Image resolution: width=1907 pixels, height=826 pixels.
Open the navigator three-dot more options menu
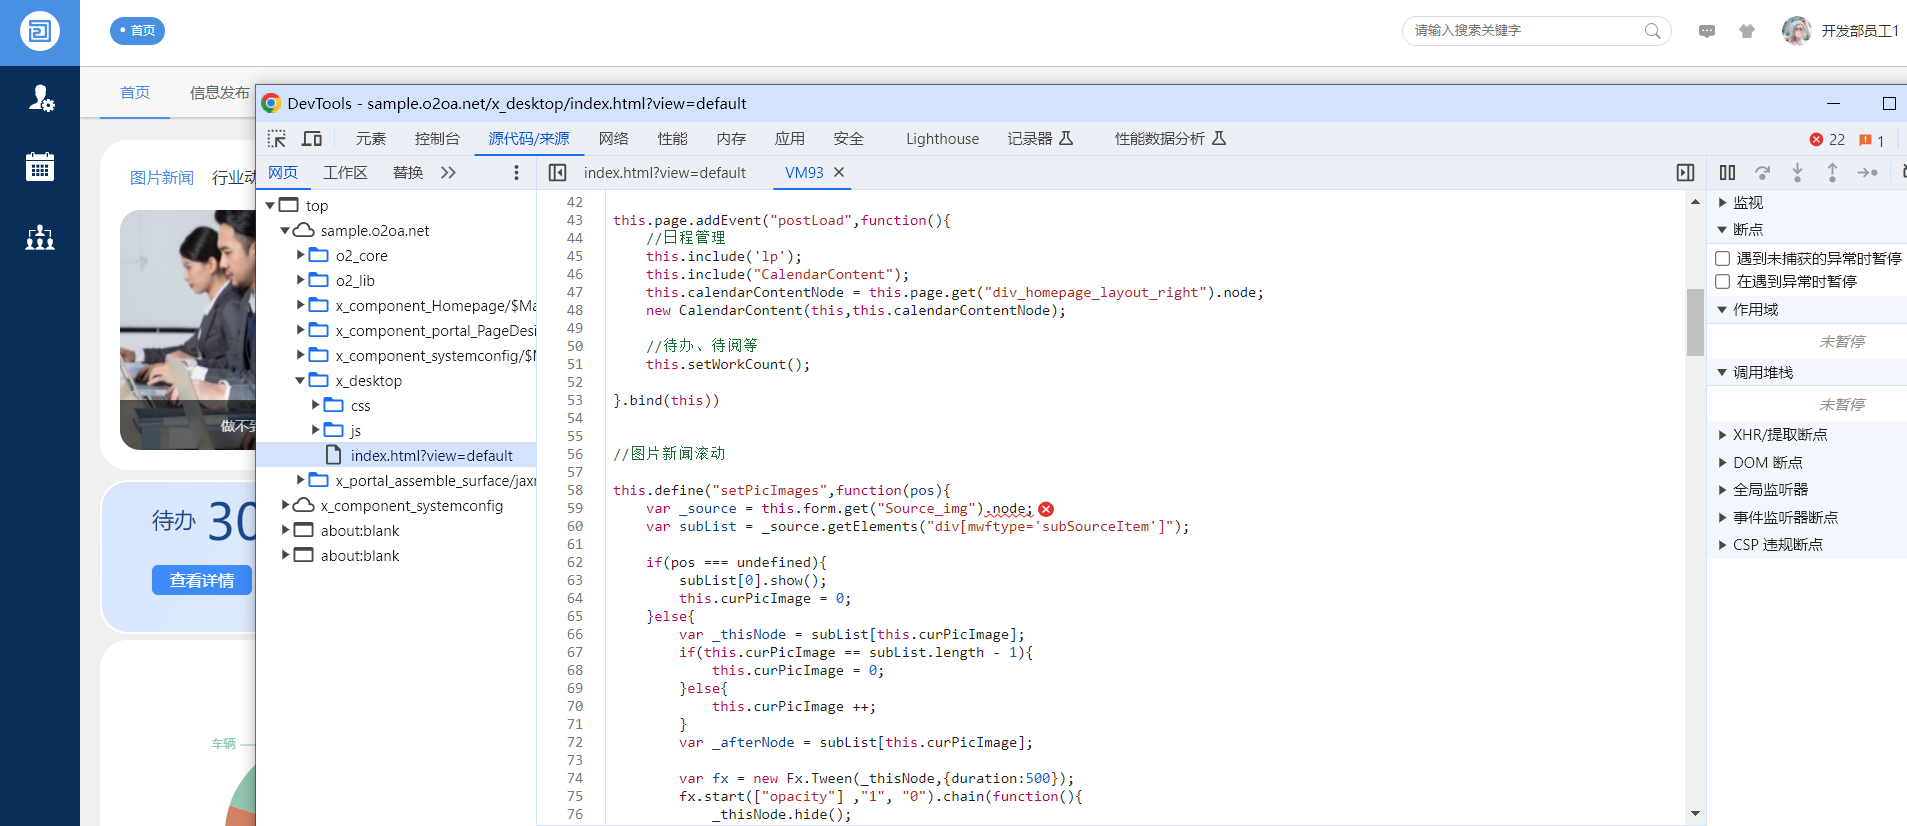[516, 173]
